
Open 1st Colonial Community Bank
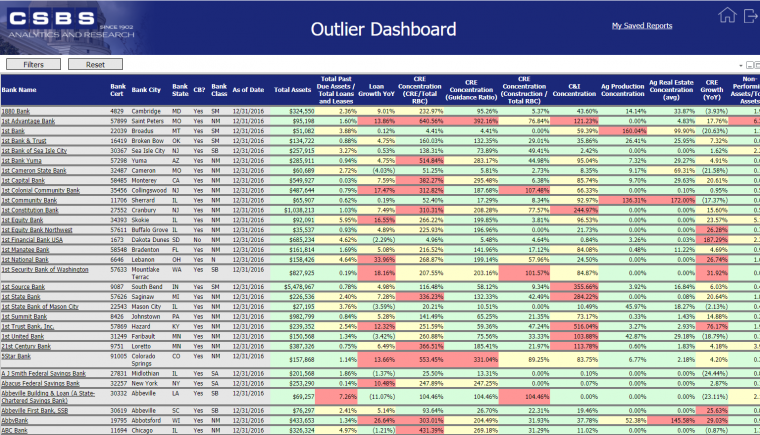pos(41,191)
